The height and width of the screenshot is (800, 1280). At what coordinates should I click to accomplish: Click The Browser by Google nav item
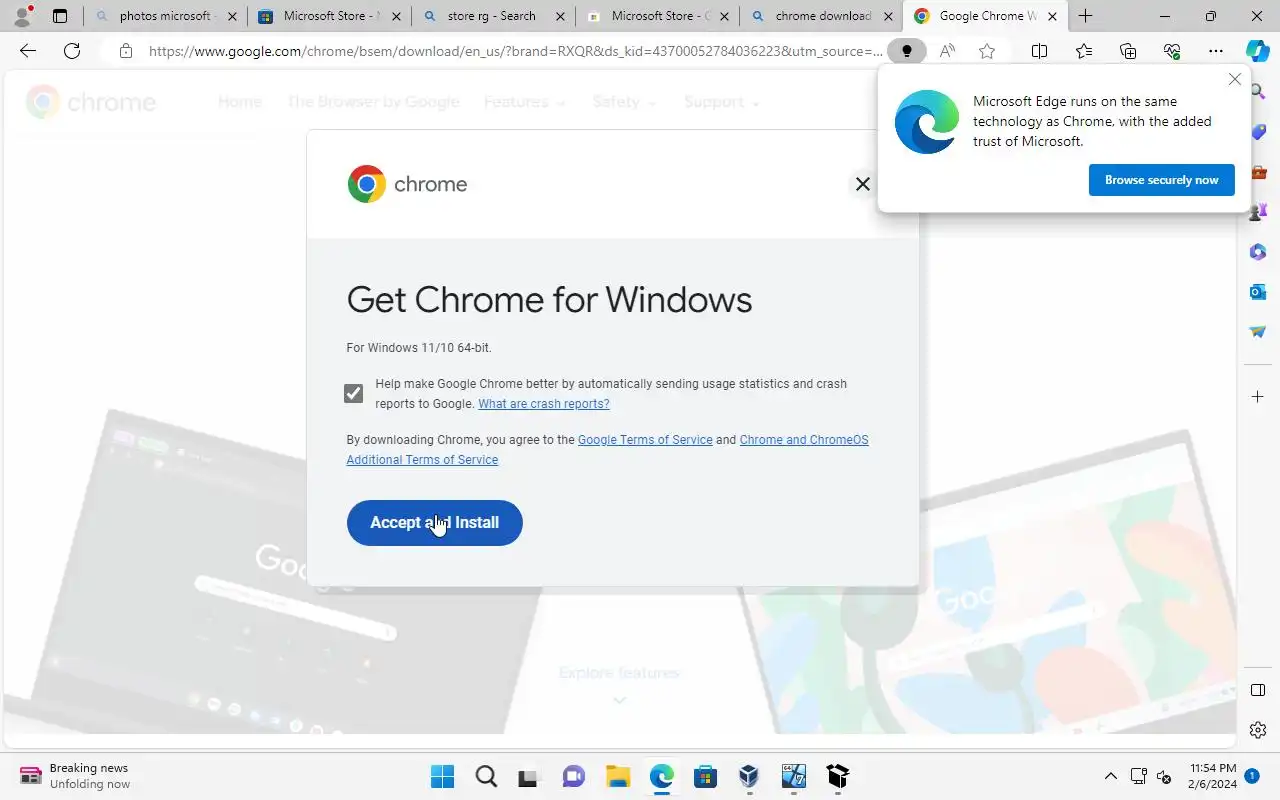pos(373,102)
